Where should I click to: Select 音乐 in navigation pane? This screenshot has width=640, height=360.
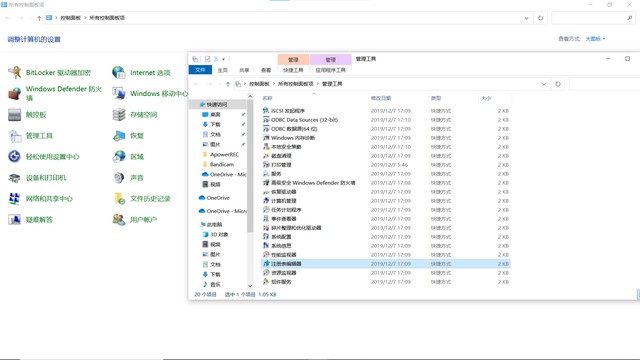tap(215, 284)
